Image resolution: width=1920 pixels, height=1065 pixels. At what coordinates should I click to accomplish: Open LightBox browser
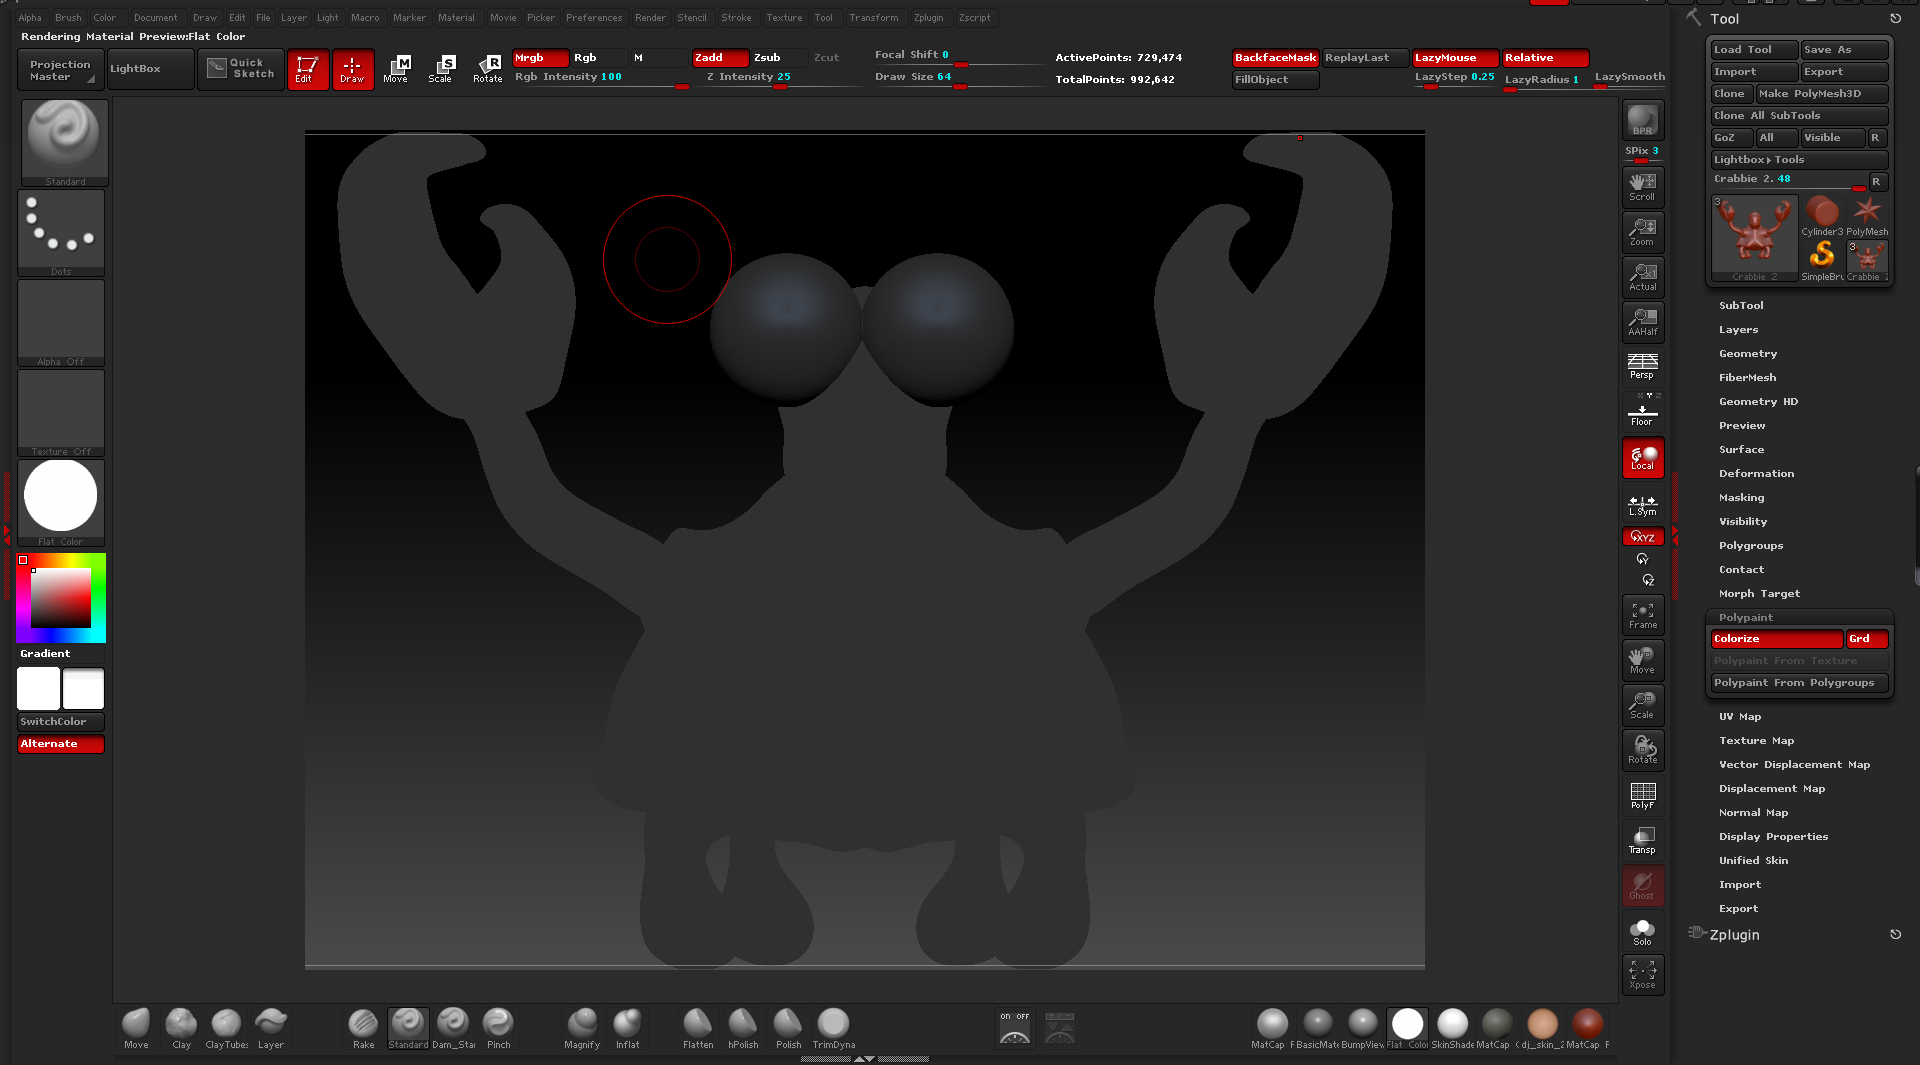click(150, 69)
